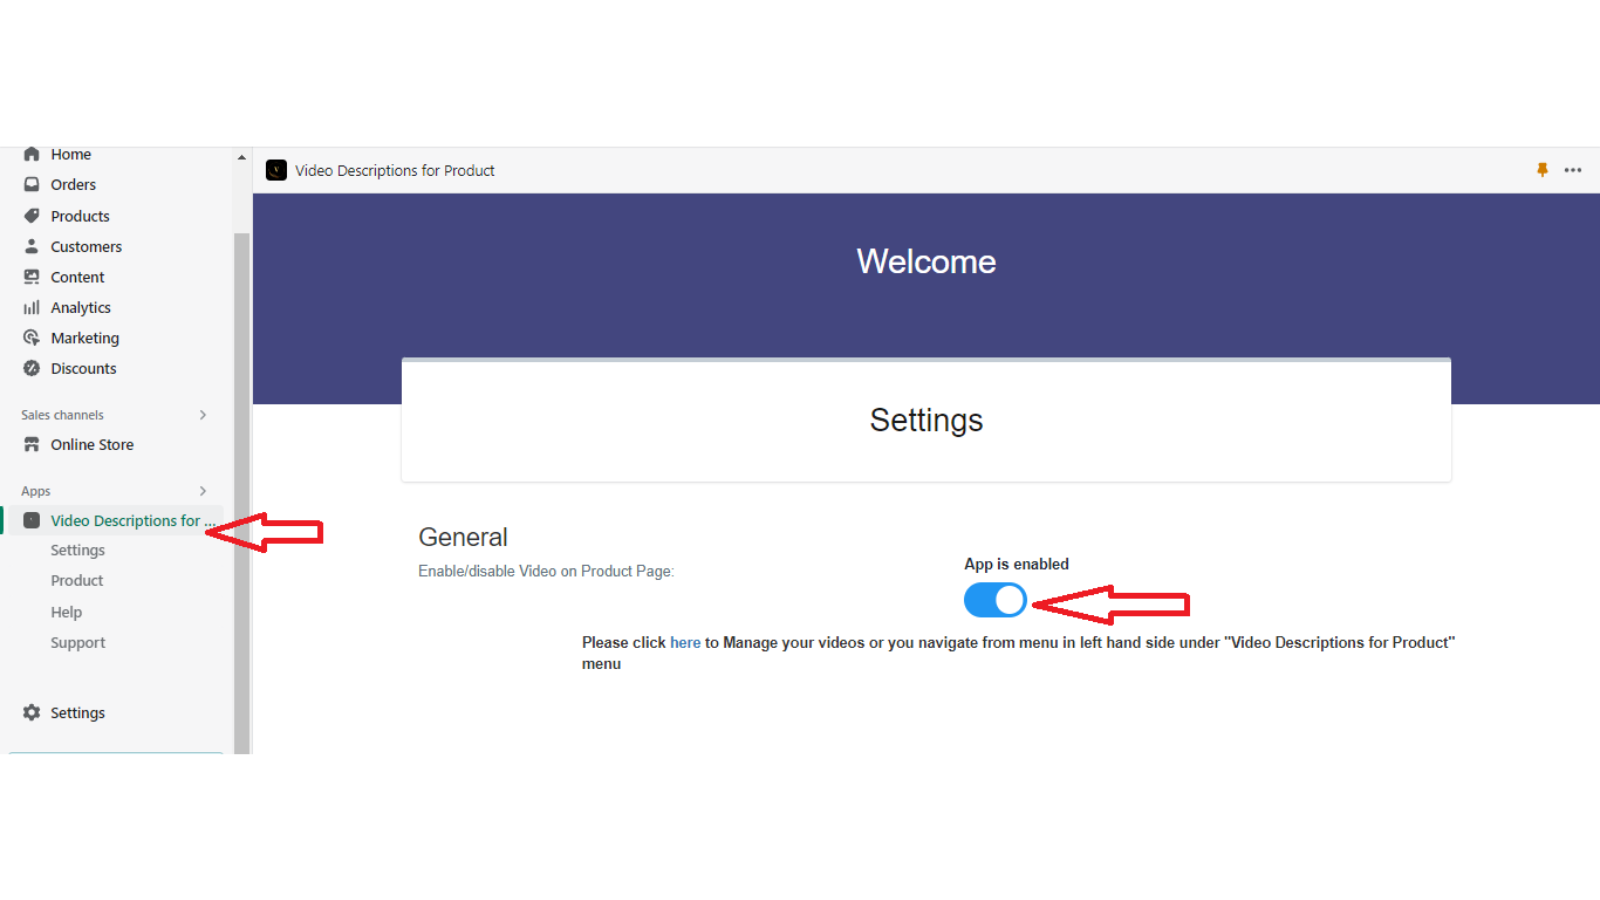The height and width of the screenshot is (900, 1600).
Task: Click the here link to manage videos
Action: [x=685, y=642]
